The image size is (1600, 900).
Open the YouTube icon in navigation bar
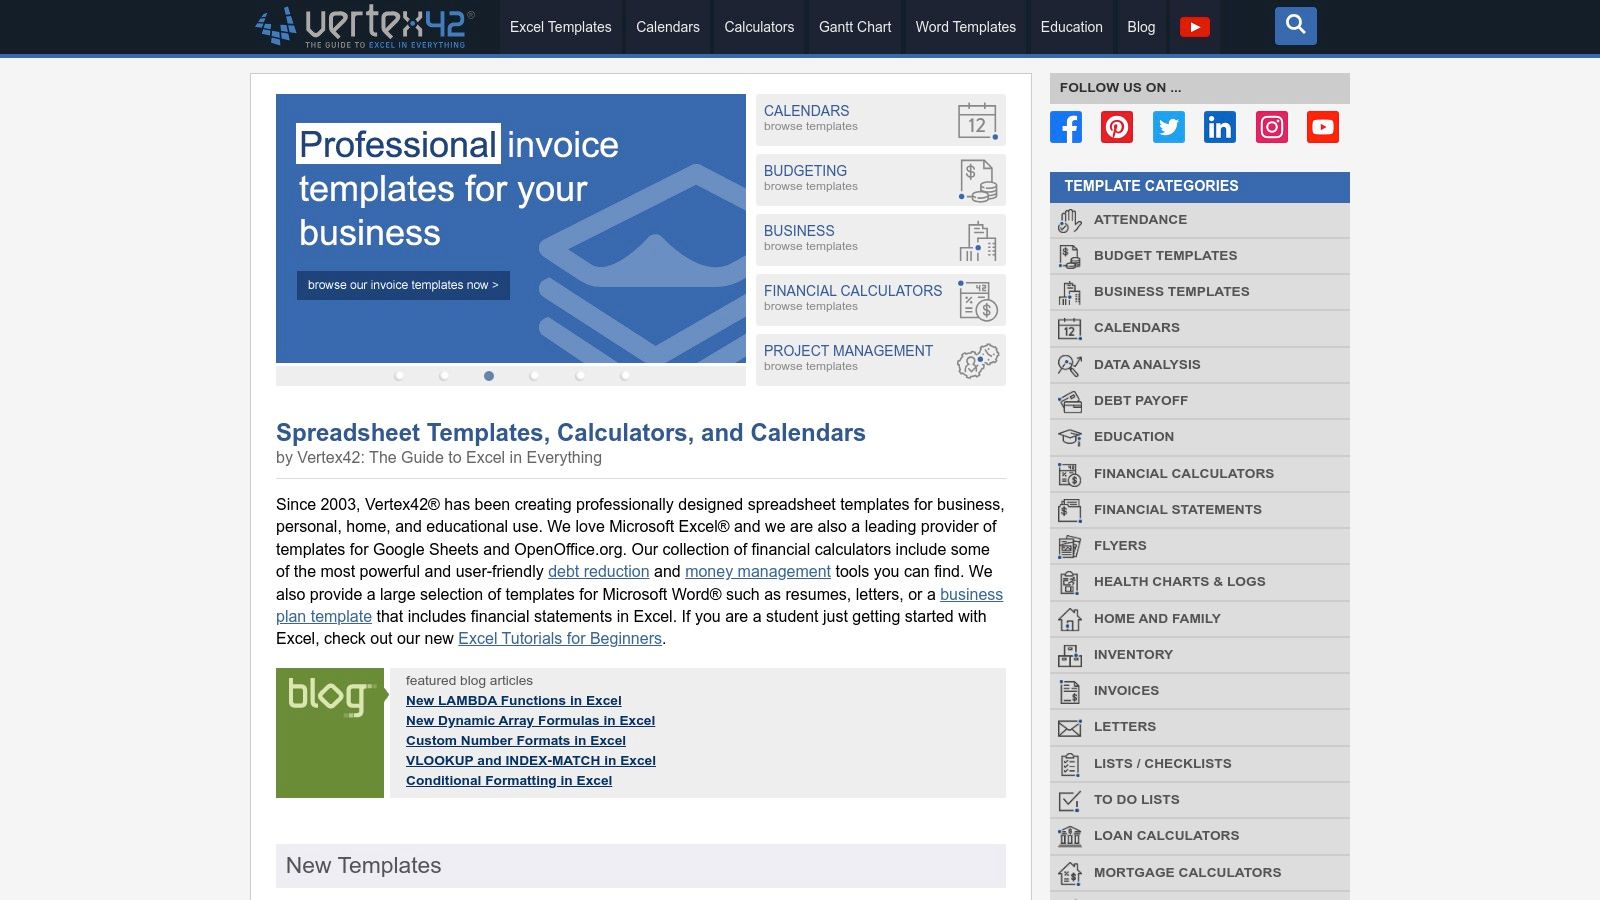pyautogui.click(x=1194, y=27)
